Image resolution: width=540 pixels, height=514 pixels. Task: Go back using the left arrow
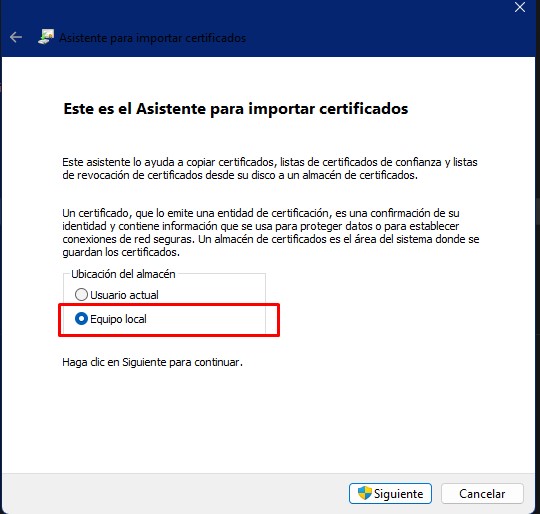coord(16,37)
